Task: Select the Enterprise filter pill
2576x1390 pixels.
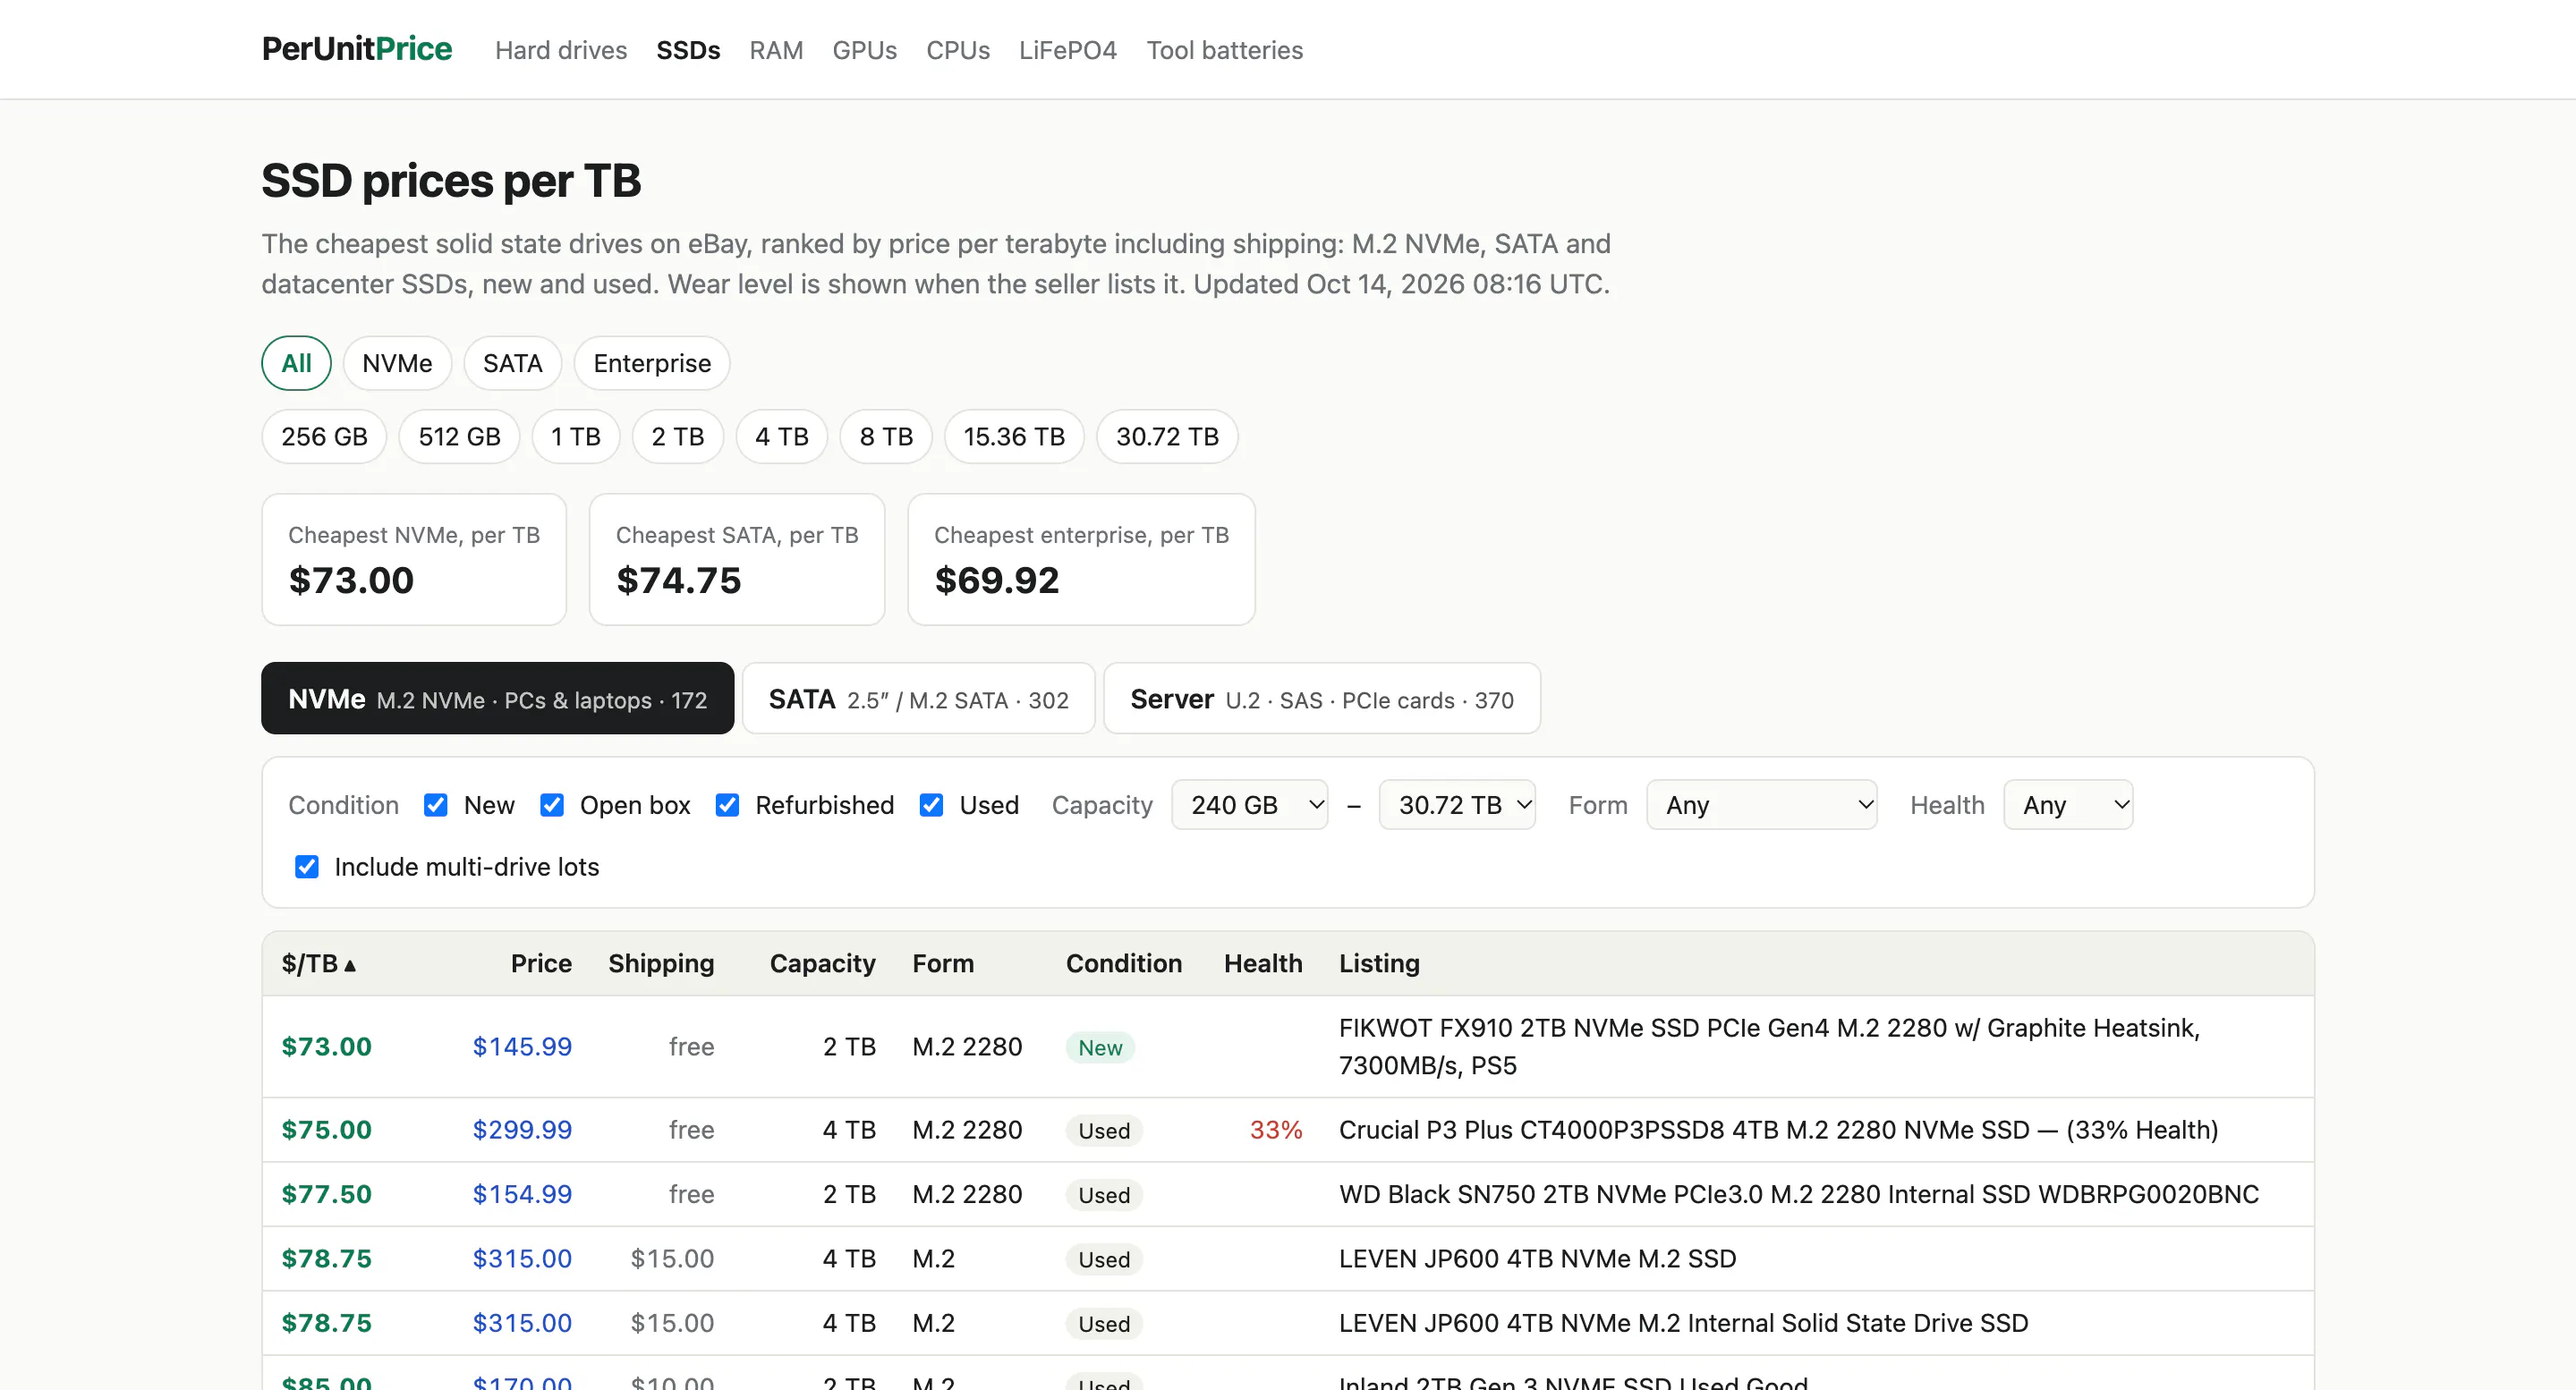Action: coord(652,363)
